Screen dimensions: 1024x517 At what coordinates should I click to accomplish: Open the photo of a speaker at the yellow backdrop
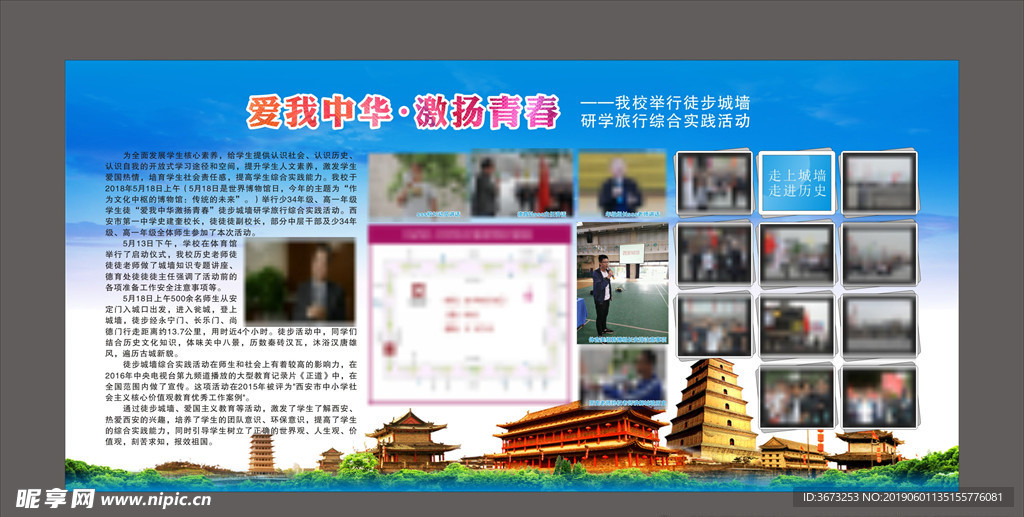(622, 184)
